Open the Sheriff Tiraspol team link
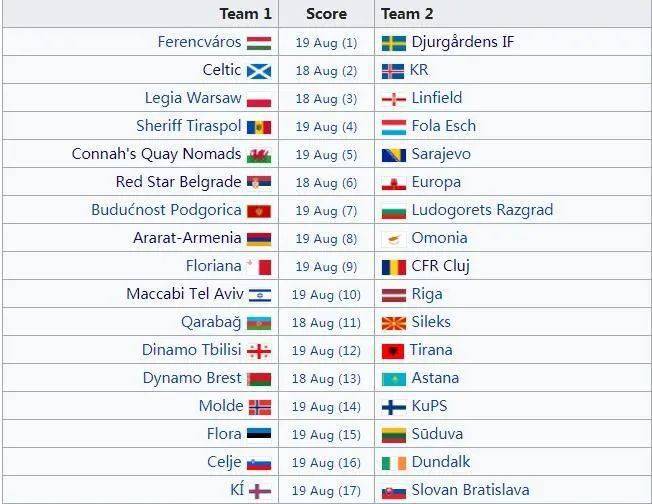The image size is (652, 504). [x=189, y=126]
